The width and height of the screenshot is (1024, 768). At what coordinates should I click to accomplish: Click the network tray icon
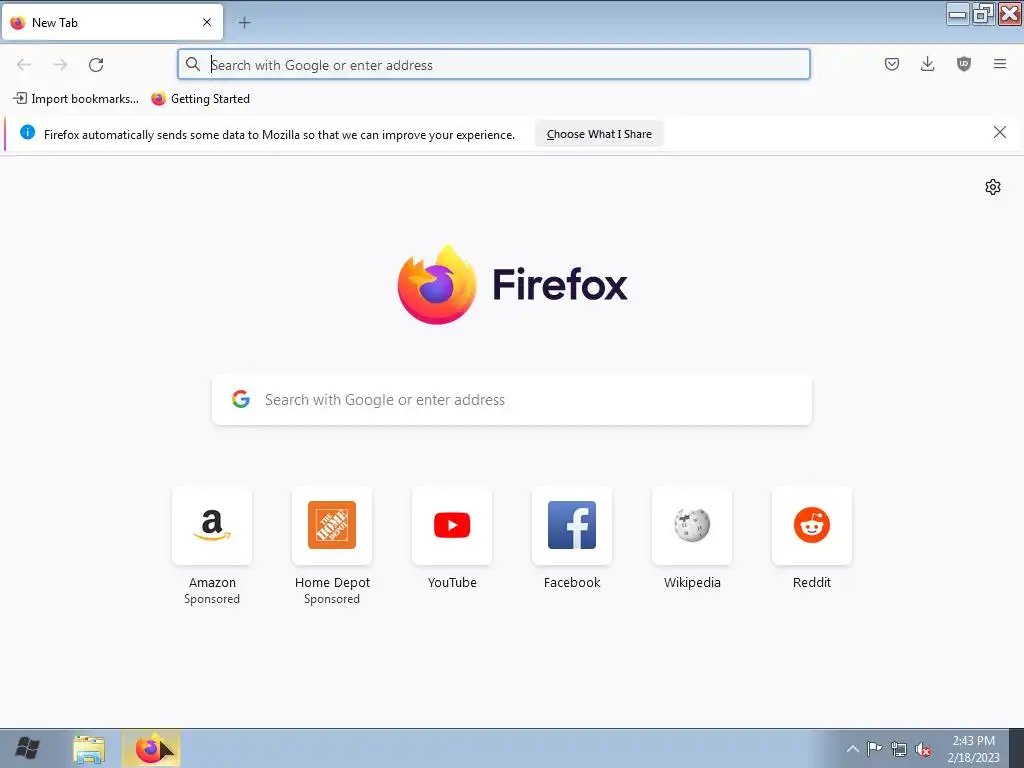point(899,750)
